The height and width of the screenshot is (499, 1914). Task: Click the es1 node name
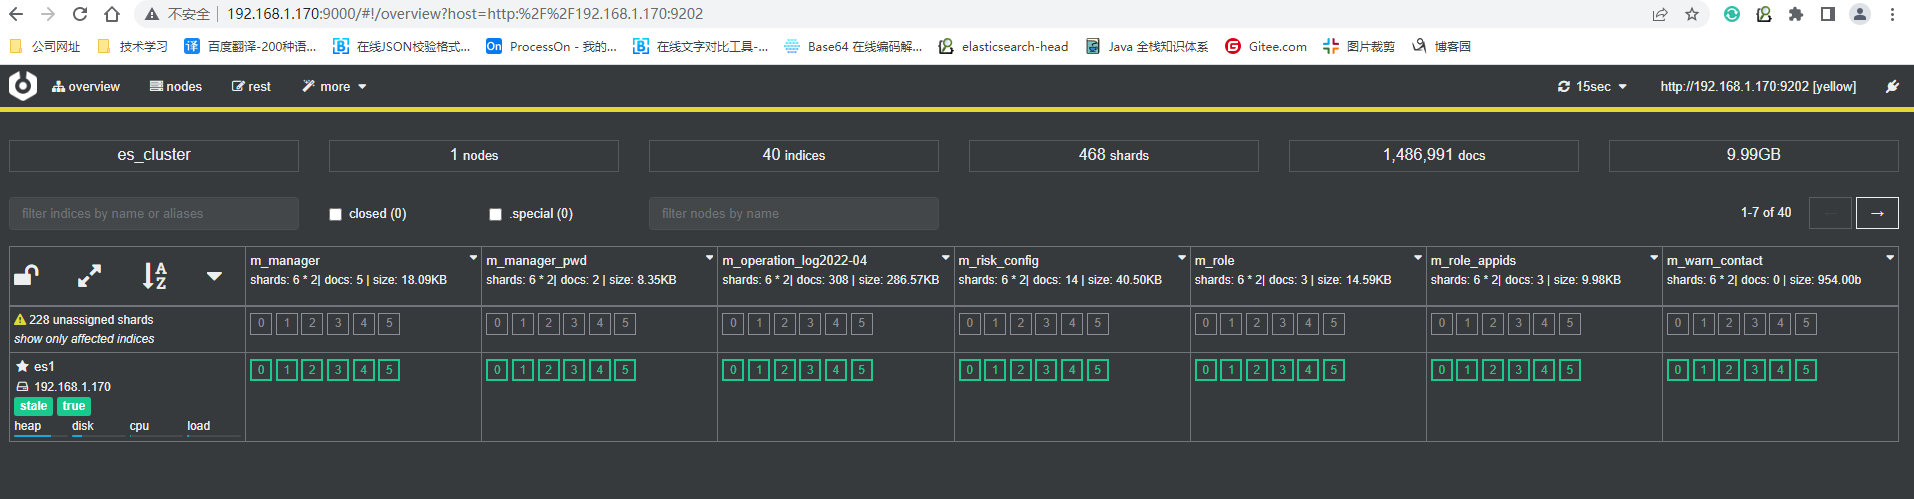click(x=44, y=367)
